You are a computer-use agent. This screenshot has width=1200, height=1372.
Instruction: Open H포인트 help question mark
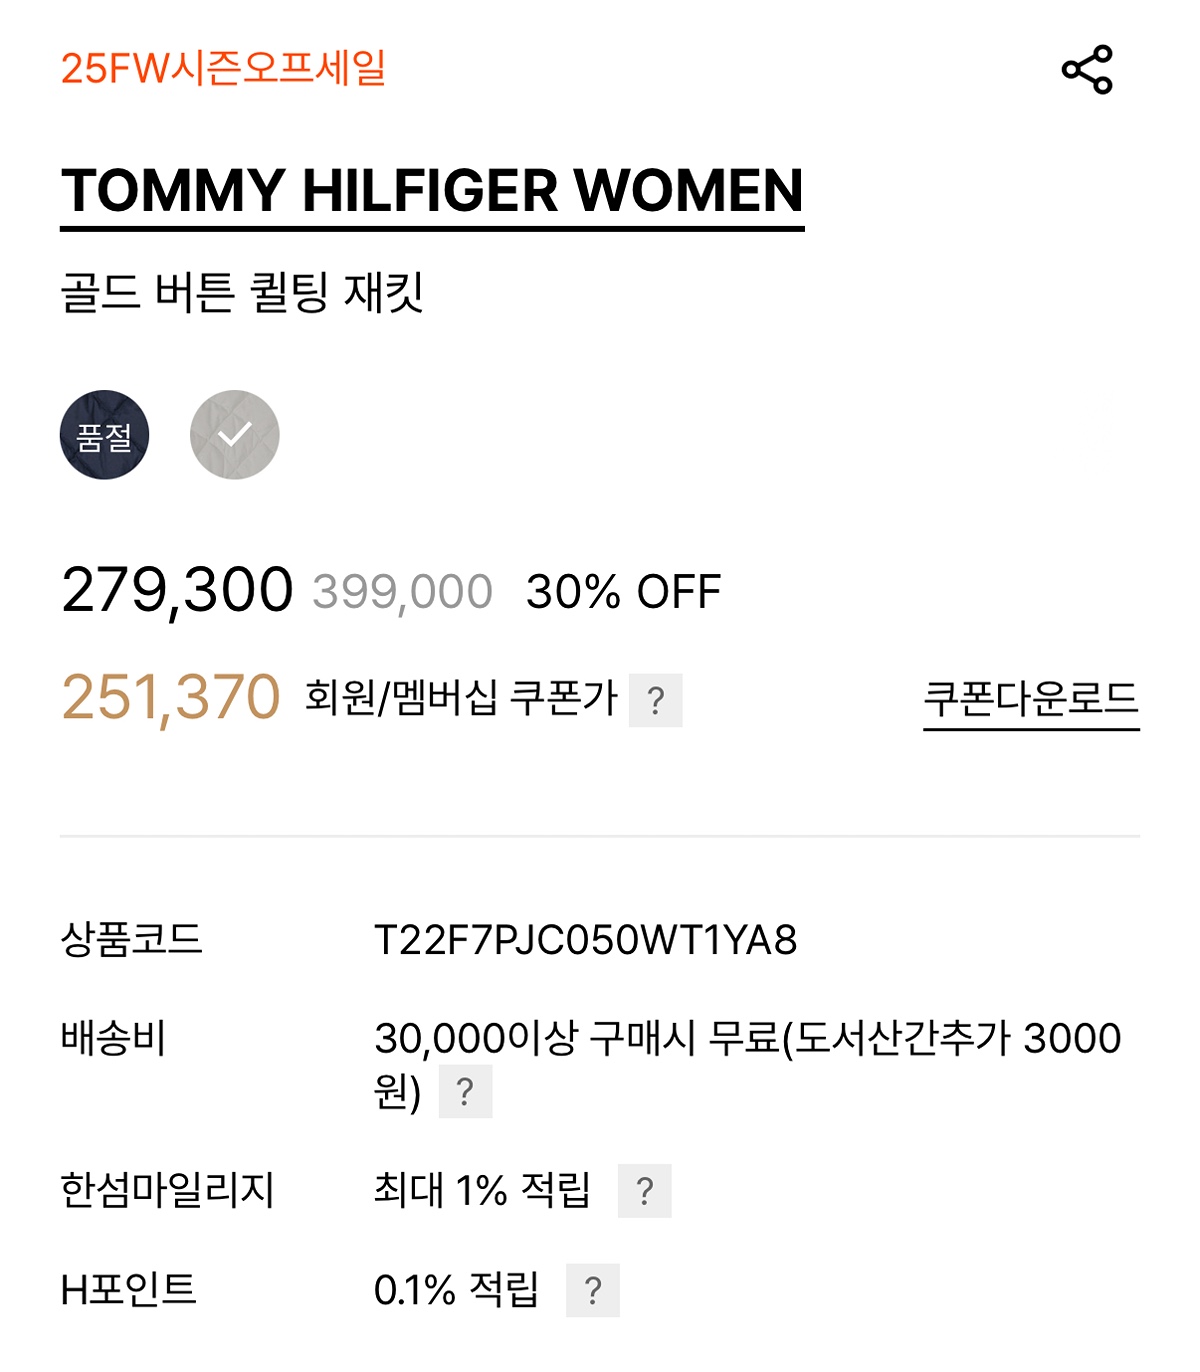[x=592, y=1290]
